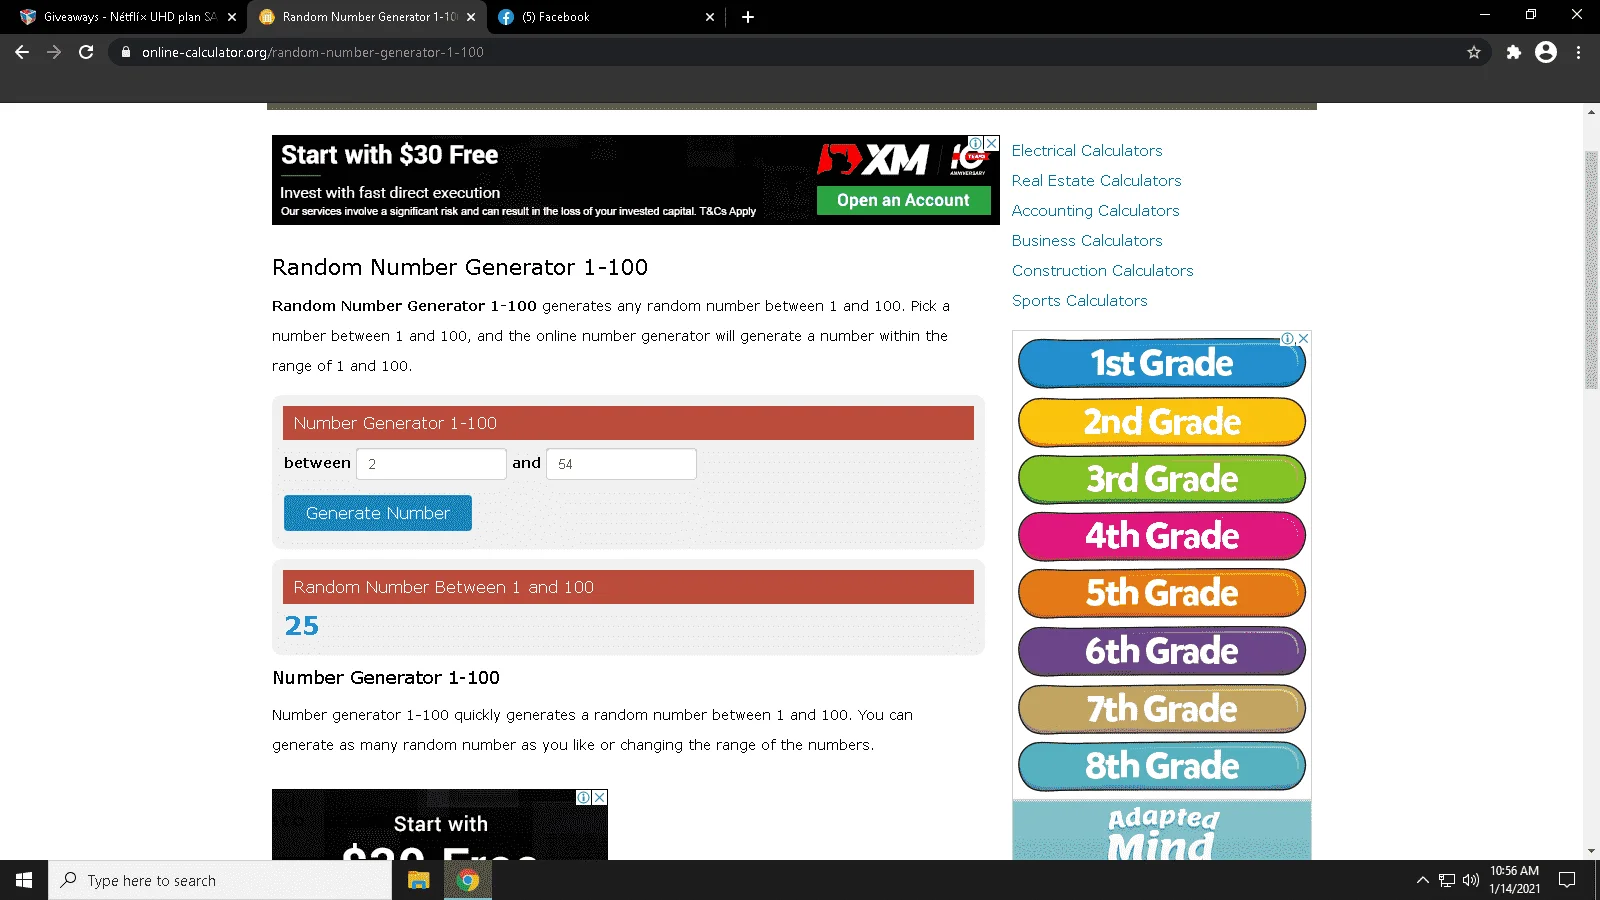Close the bottom Start with ad

[x=600, y=797]
